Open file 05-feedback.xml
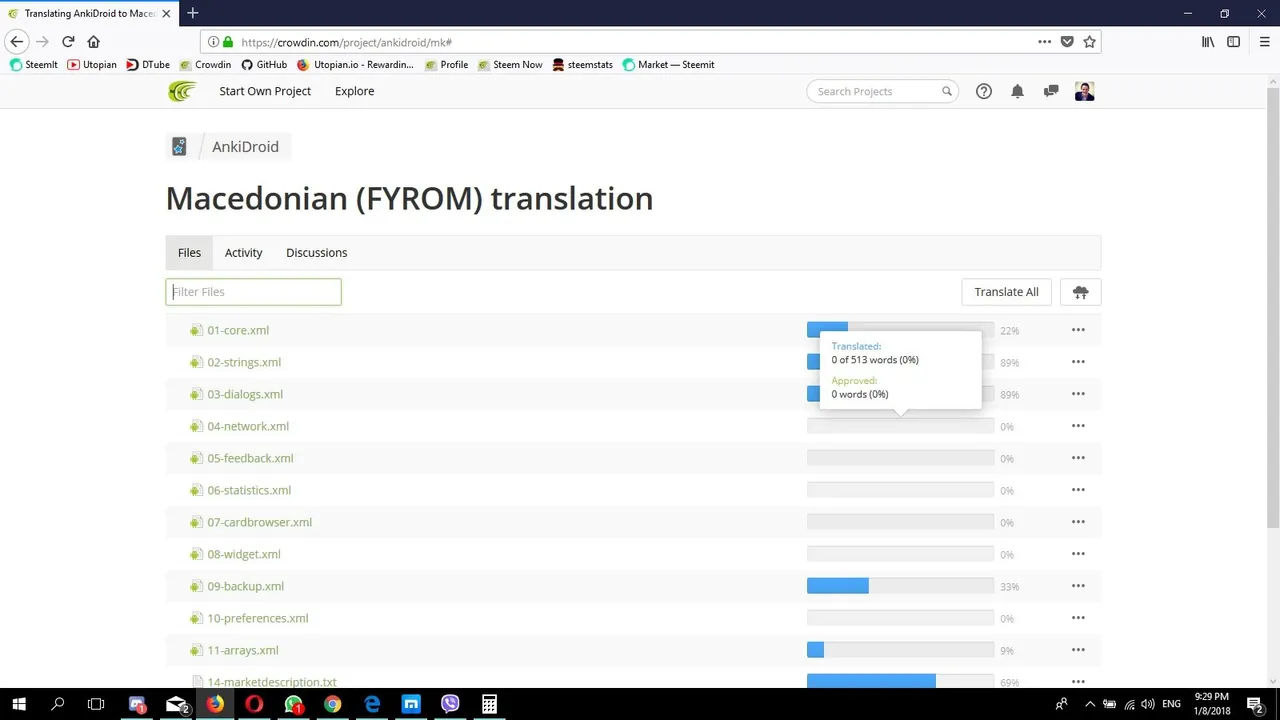 click(x=250, y=458)
